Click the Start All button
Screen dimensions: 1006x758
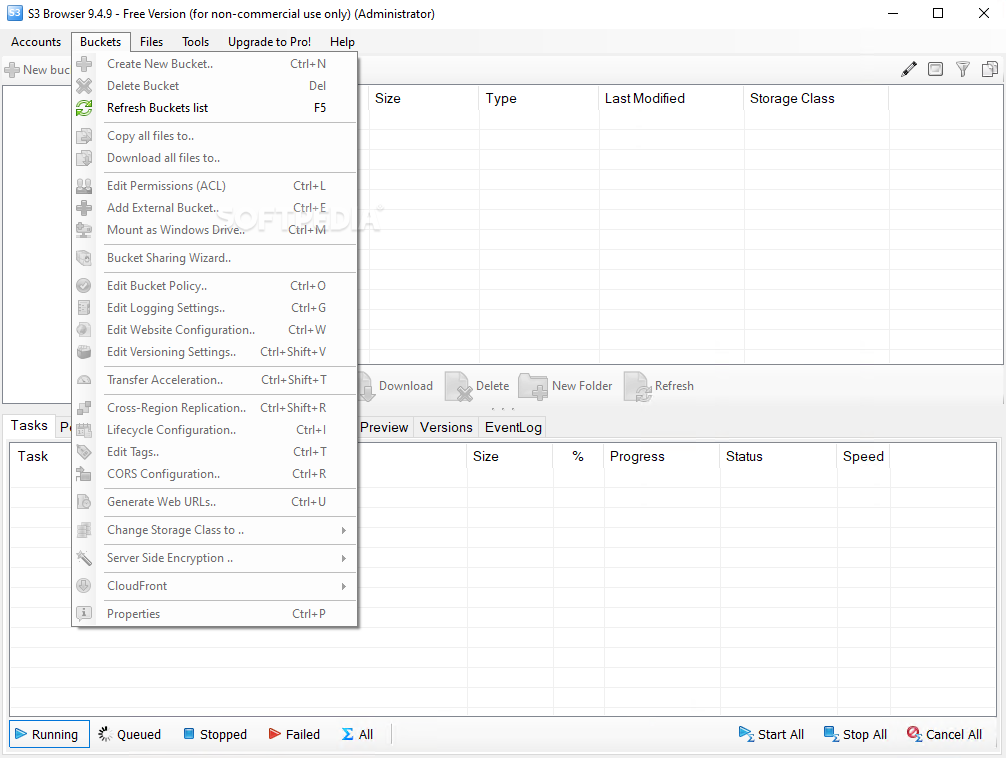click(x=771, y=734)
